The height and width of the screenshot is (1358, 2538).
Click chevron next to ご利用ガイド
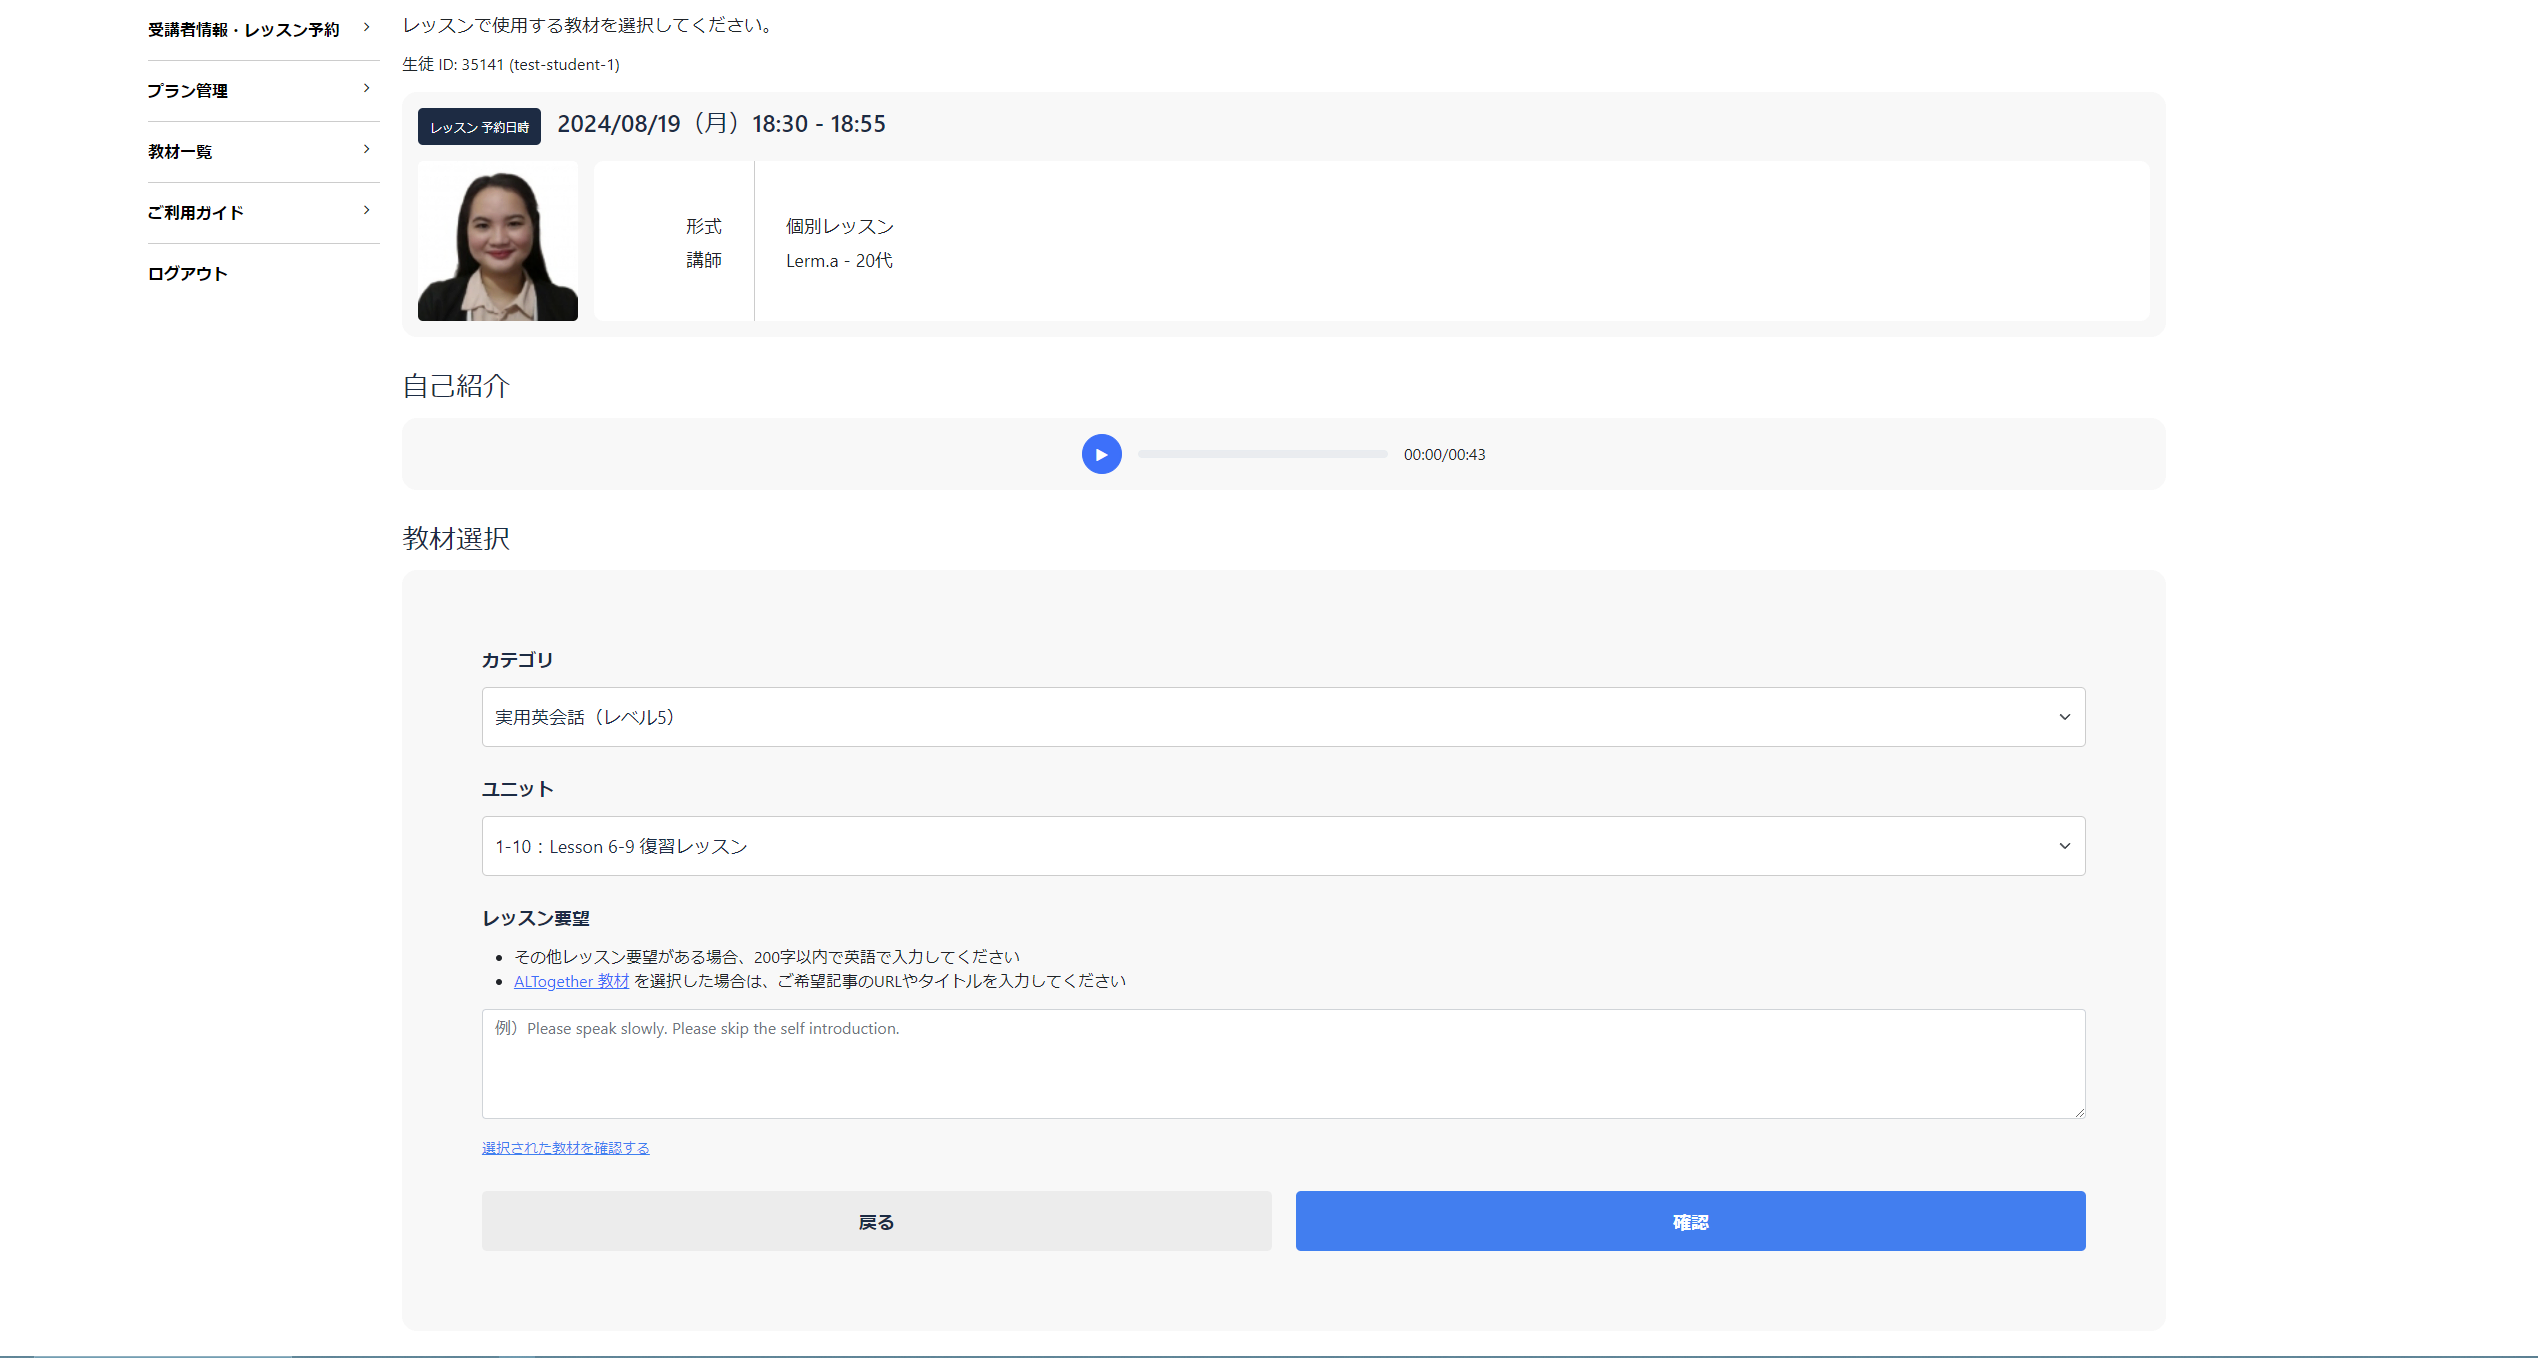click(367, 211)
